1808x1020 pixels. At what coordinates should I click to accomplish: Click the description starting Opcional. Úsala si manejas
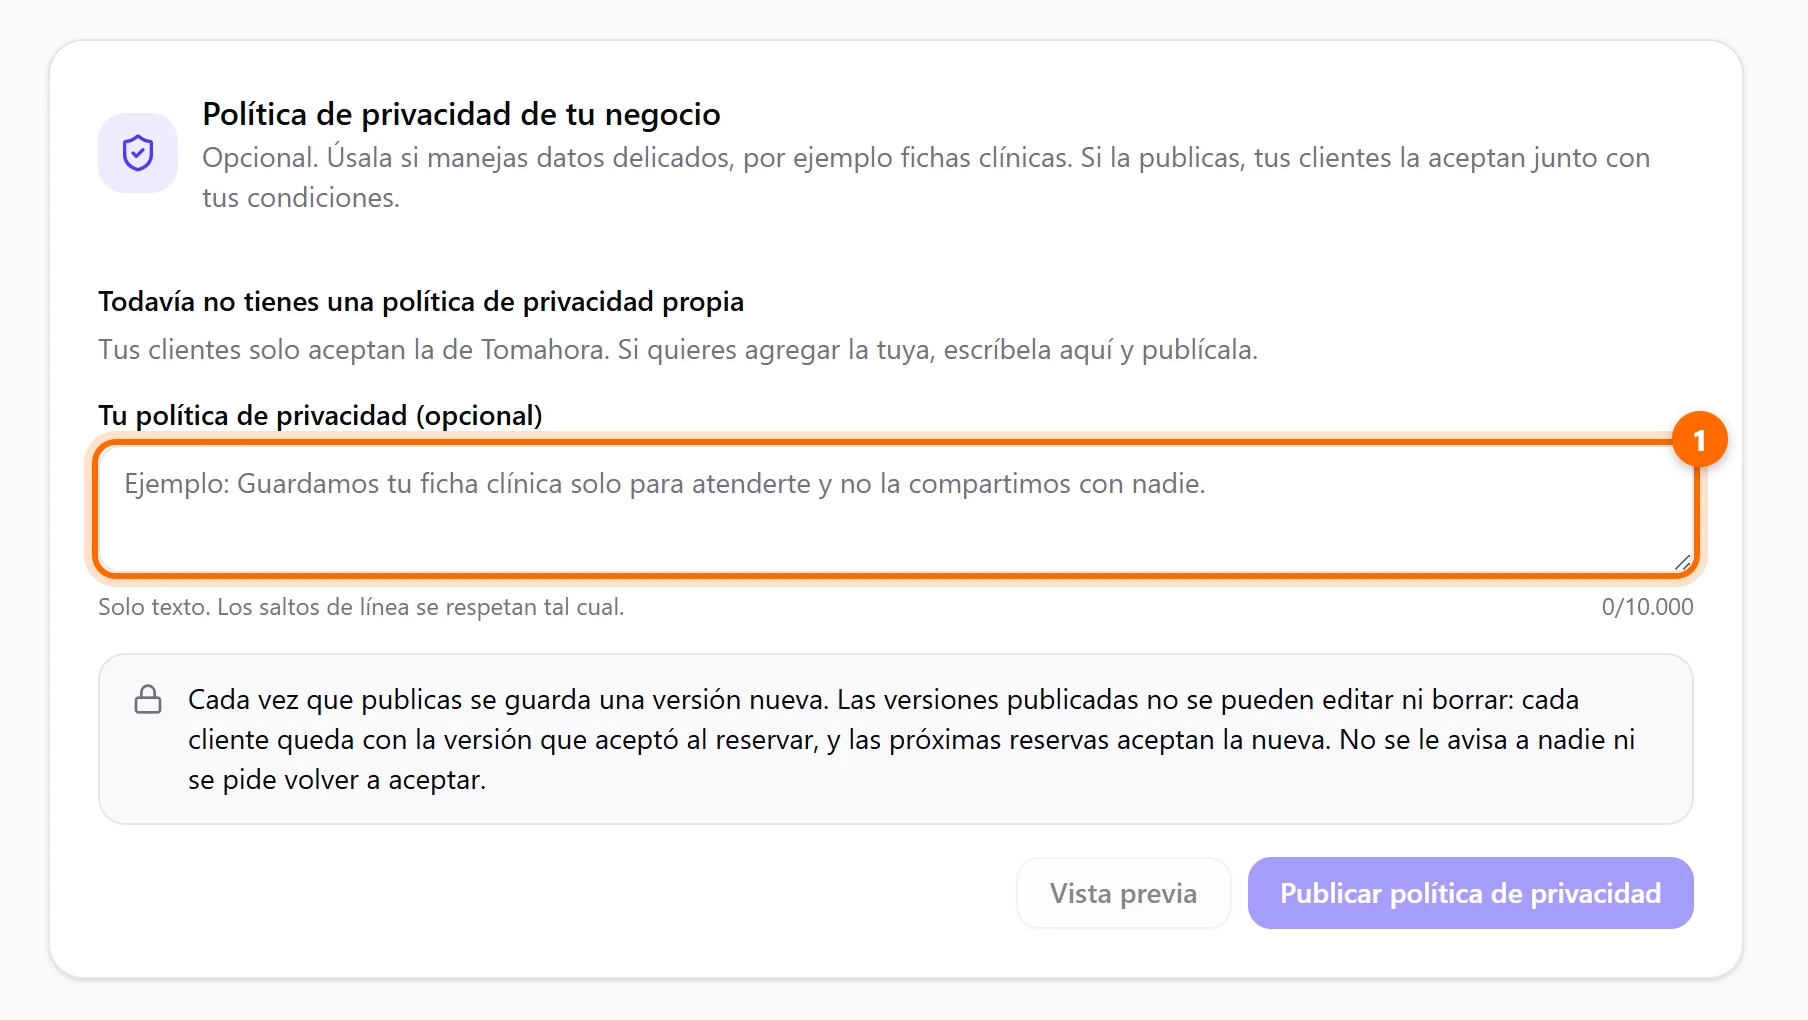click(926, 177)
